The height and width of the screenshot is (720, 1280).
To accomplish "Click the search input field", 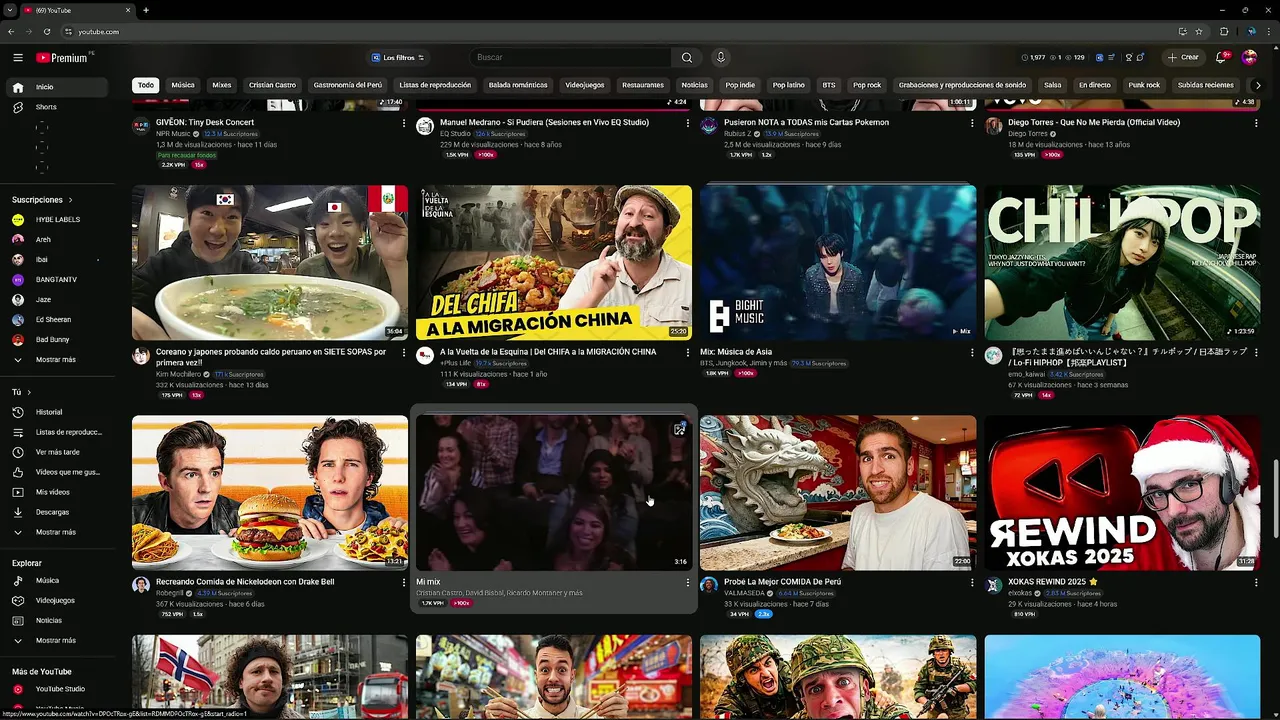I will [x=570, y=58].
